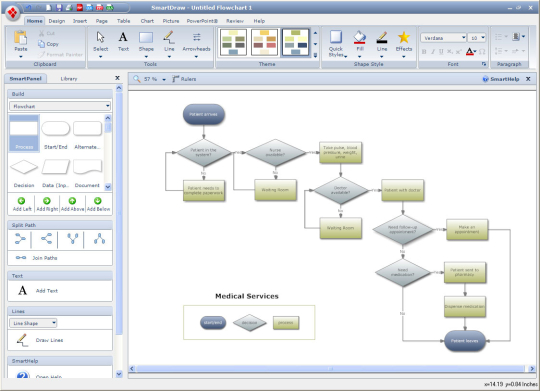This screenshot has height=391, width=540.
Task: Open the Table ribbon tab
Action: pyautogui.click(x=123, y=21)
